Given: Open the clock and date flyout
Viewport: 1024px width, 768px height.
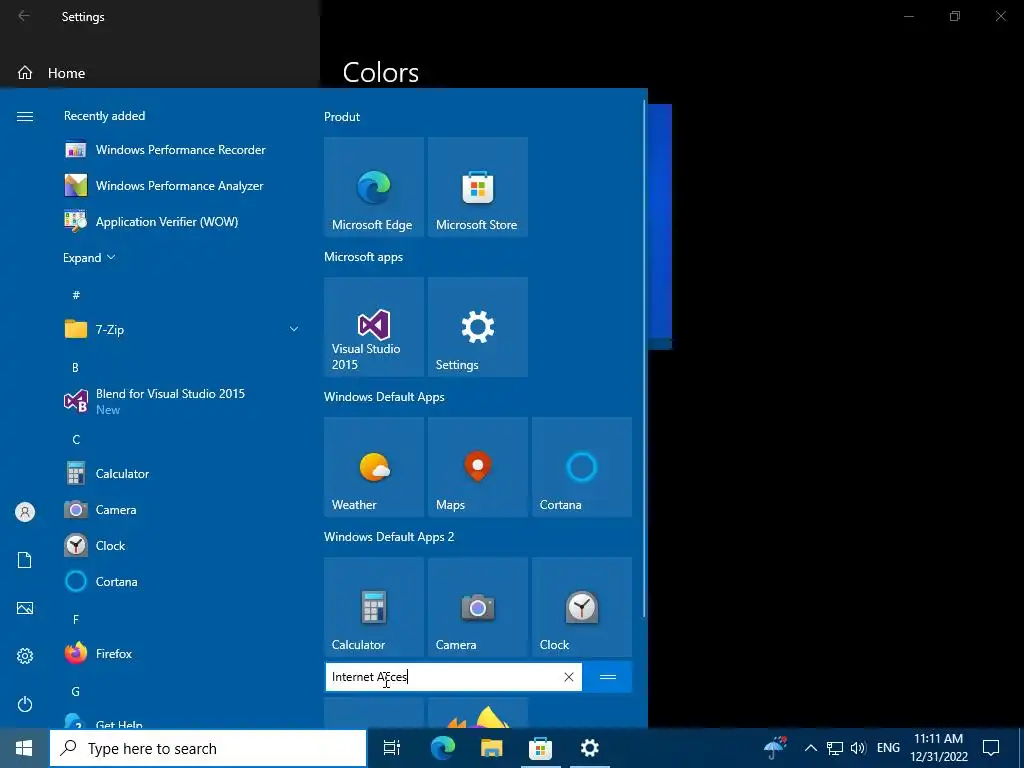Looking at the screenshot, I should (938, 748).
